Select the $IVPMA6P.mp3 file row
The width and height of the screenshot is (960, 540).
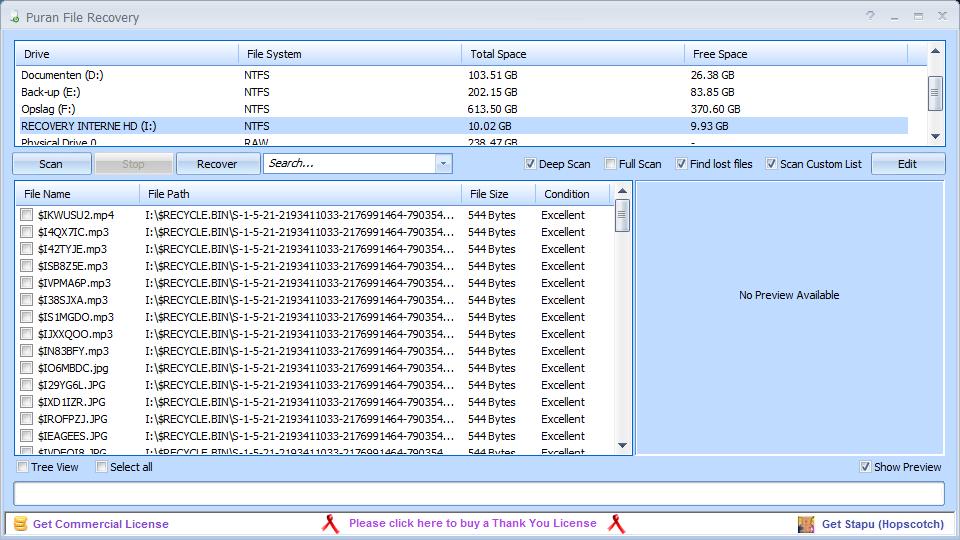click(x=315, y=283)
